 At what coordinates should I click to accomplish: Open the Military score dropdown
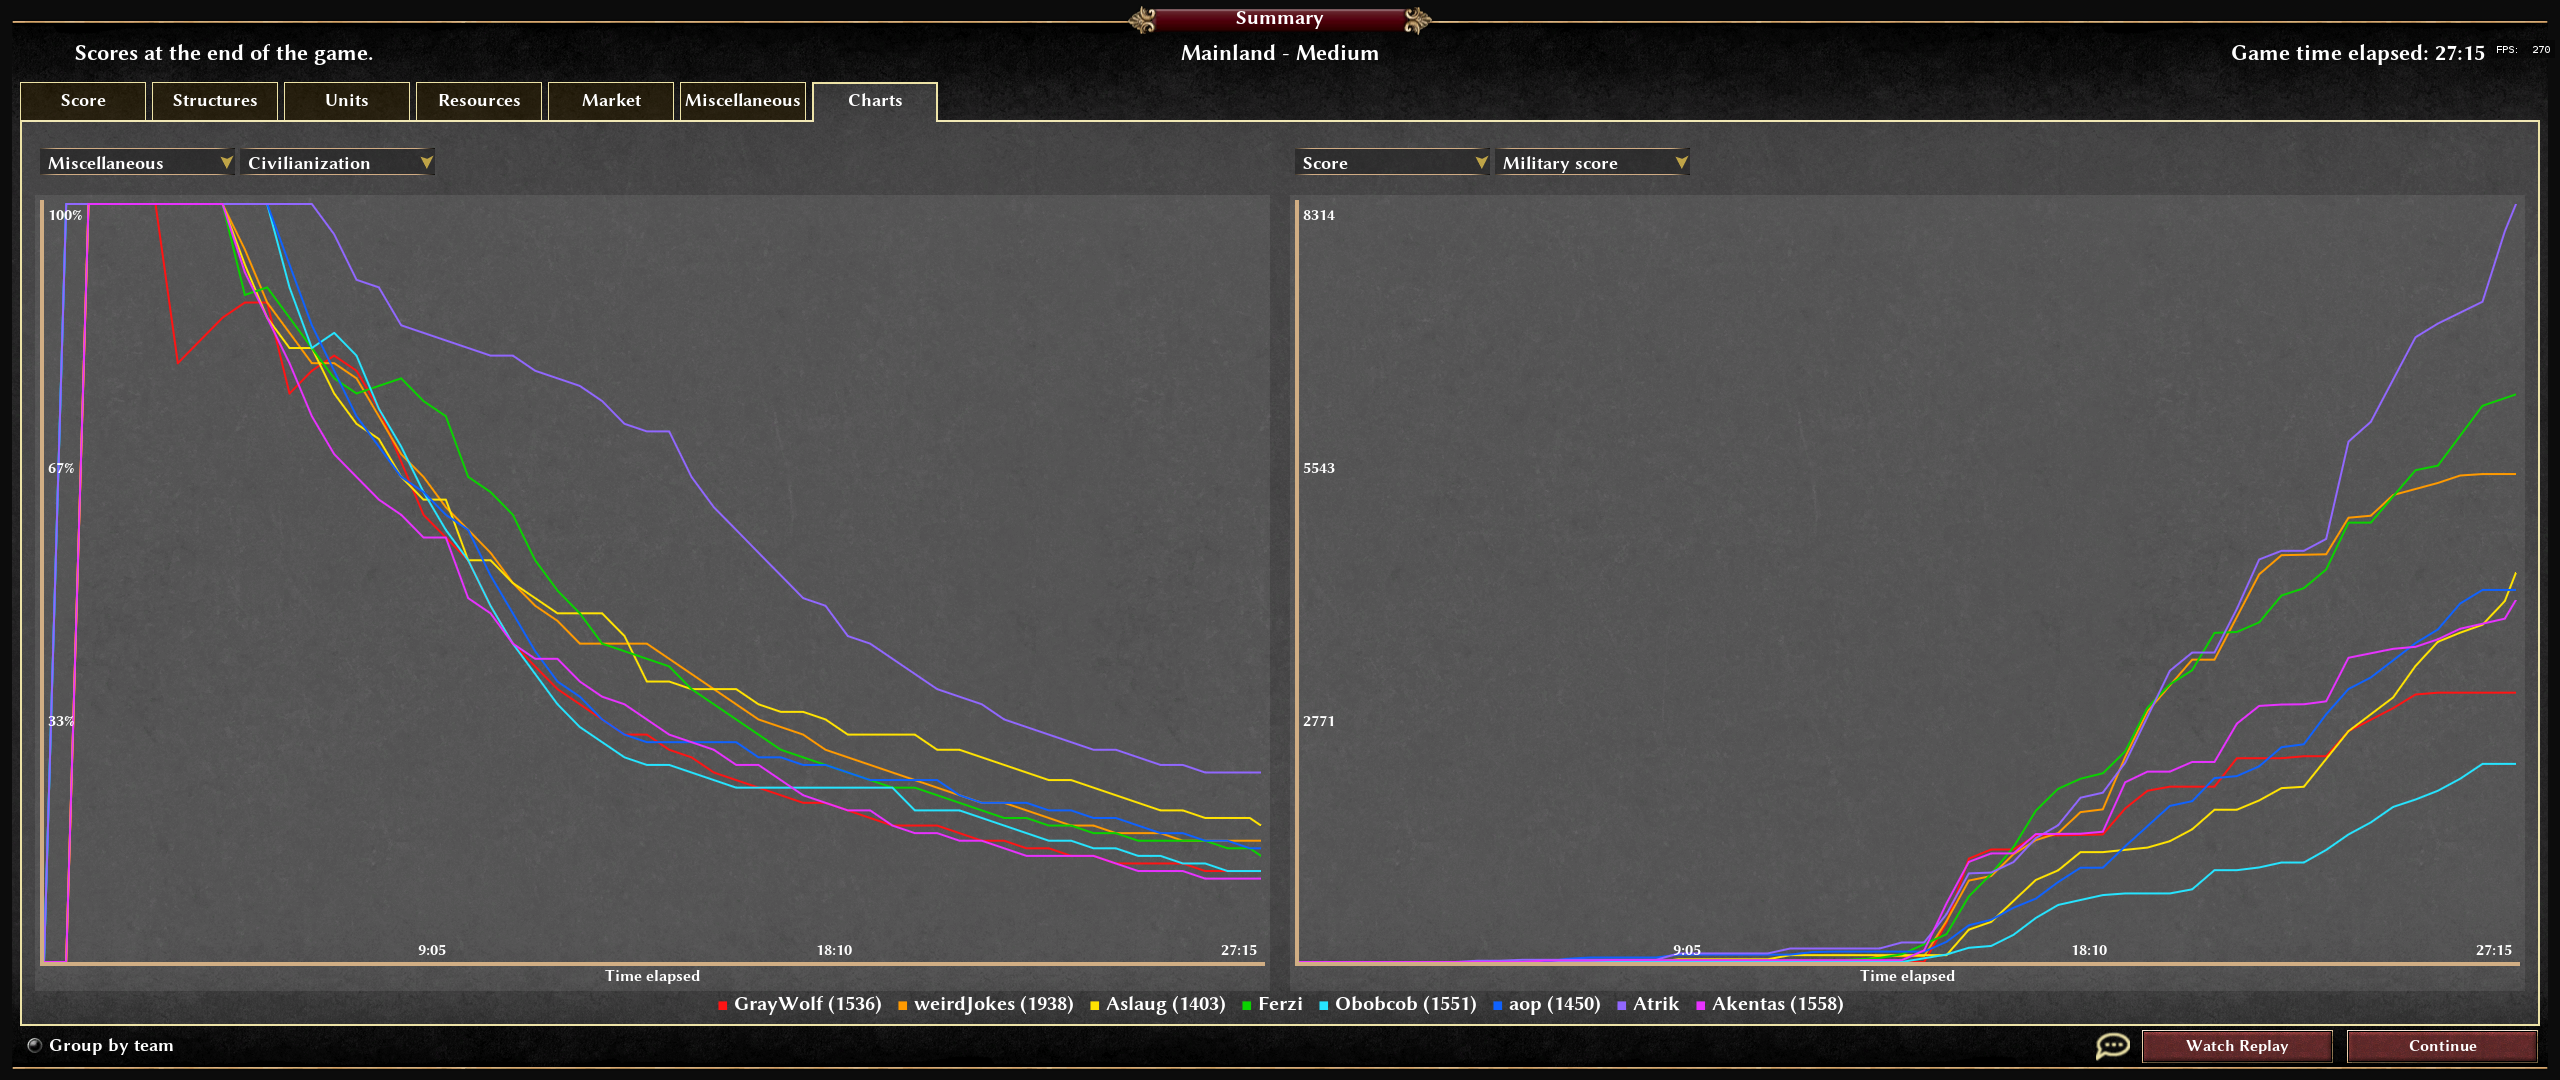coord(1592,162)
